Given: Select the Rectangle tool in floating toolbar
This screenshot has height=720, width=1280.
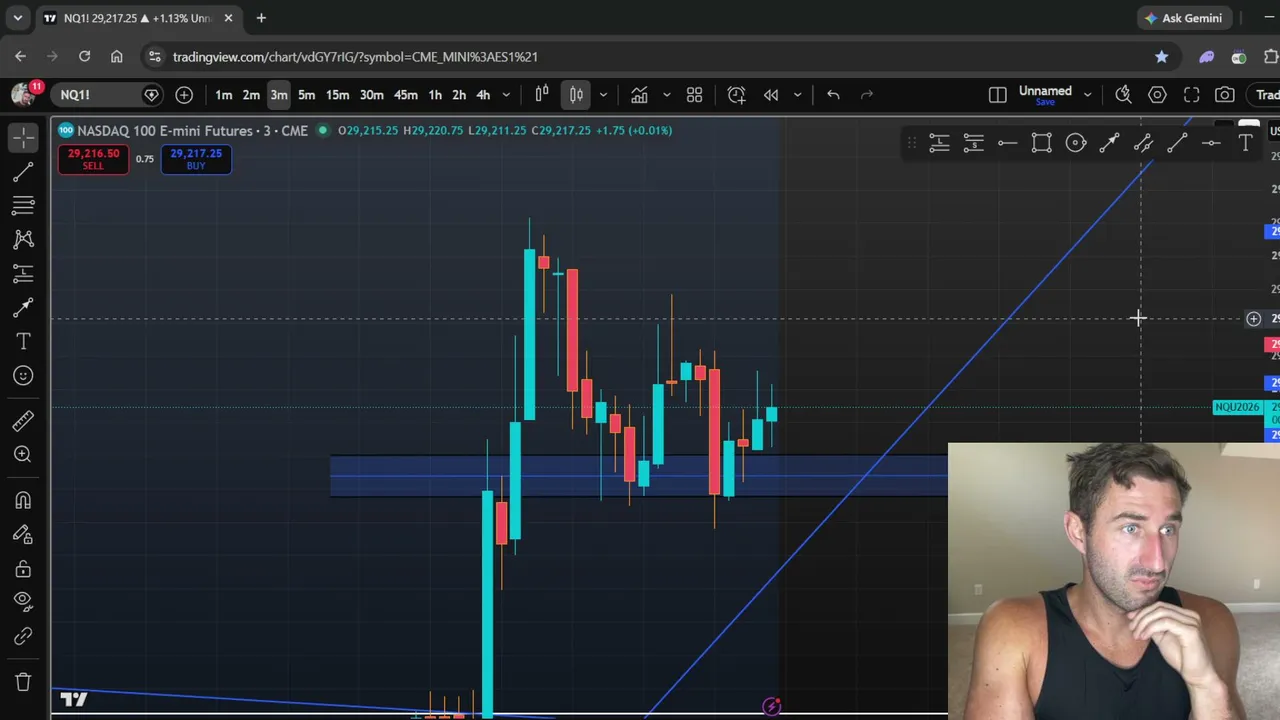Looking at the screenshot, I should (1041, 144).
